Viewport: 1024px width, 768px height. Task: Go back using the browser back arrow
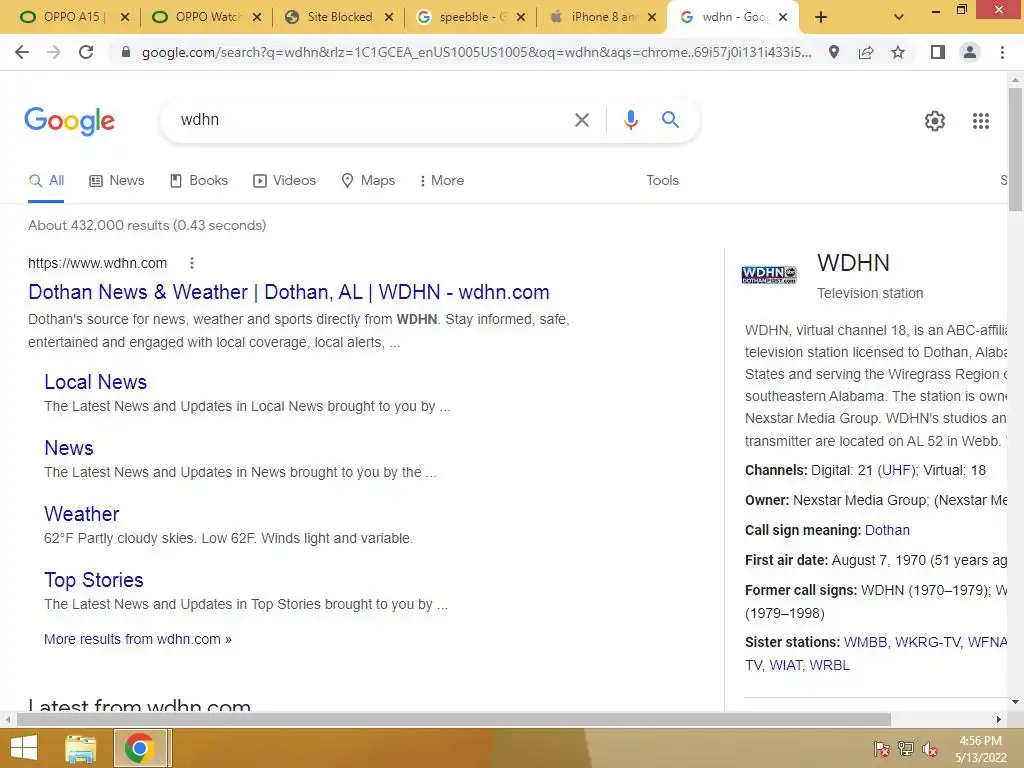(22, 52)
